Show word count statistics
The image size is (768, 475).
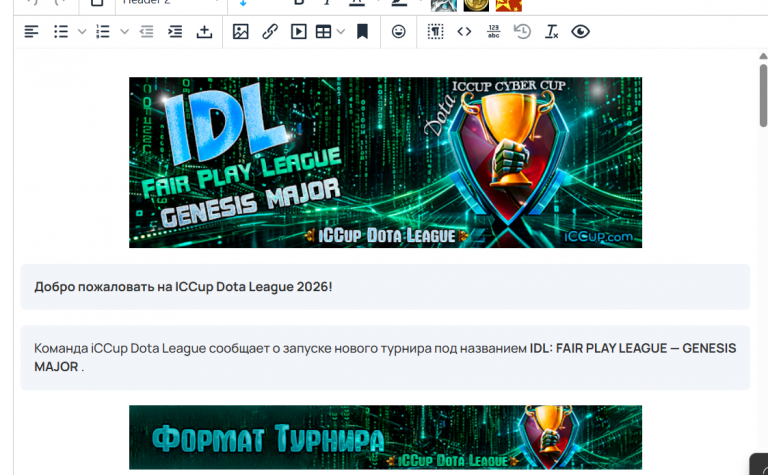(x=494, y=32)
